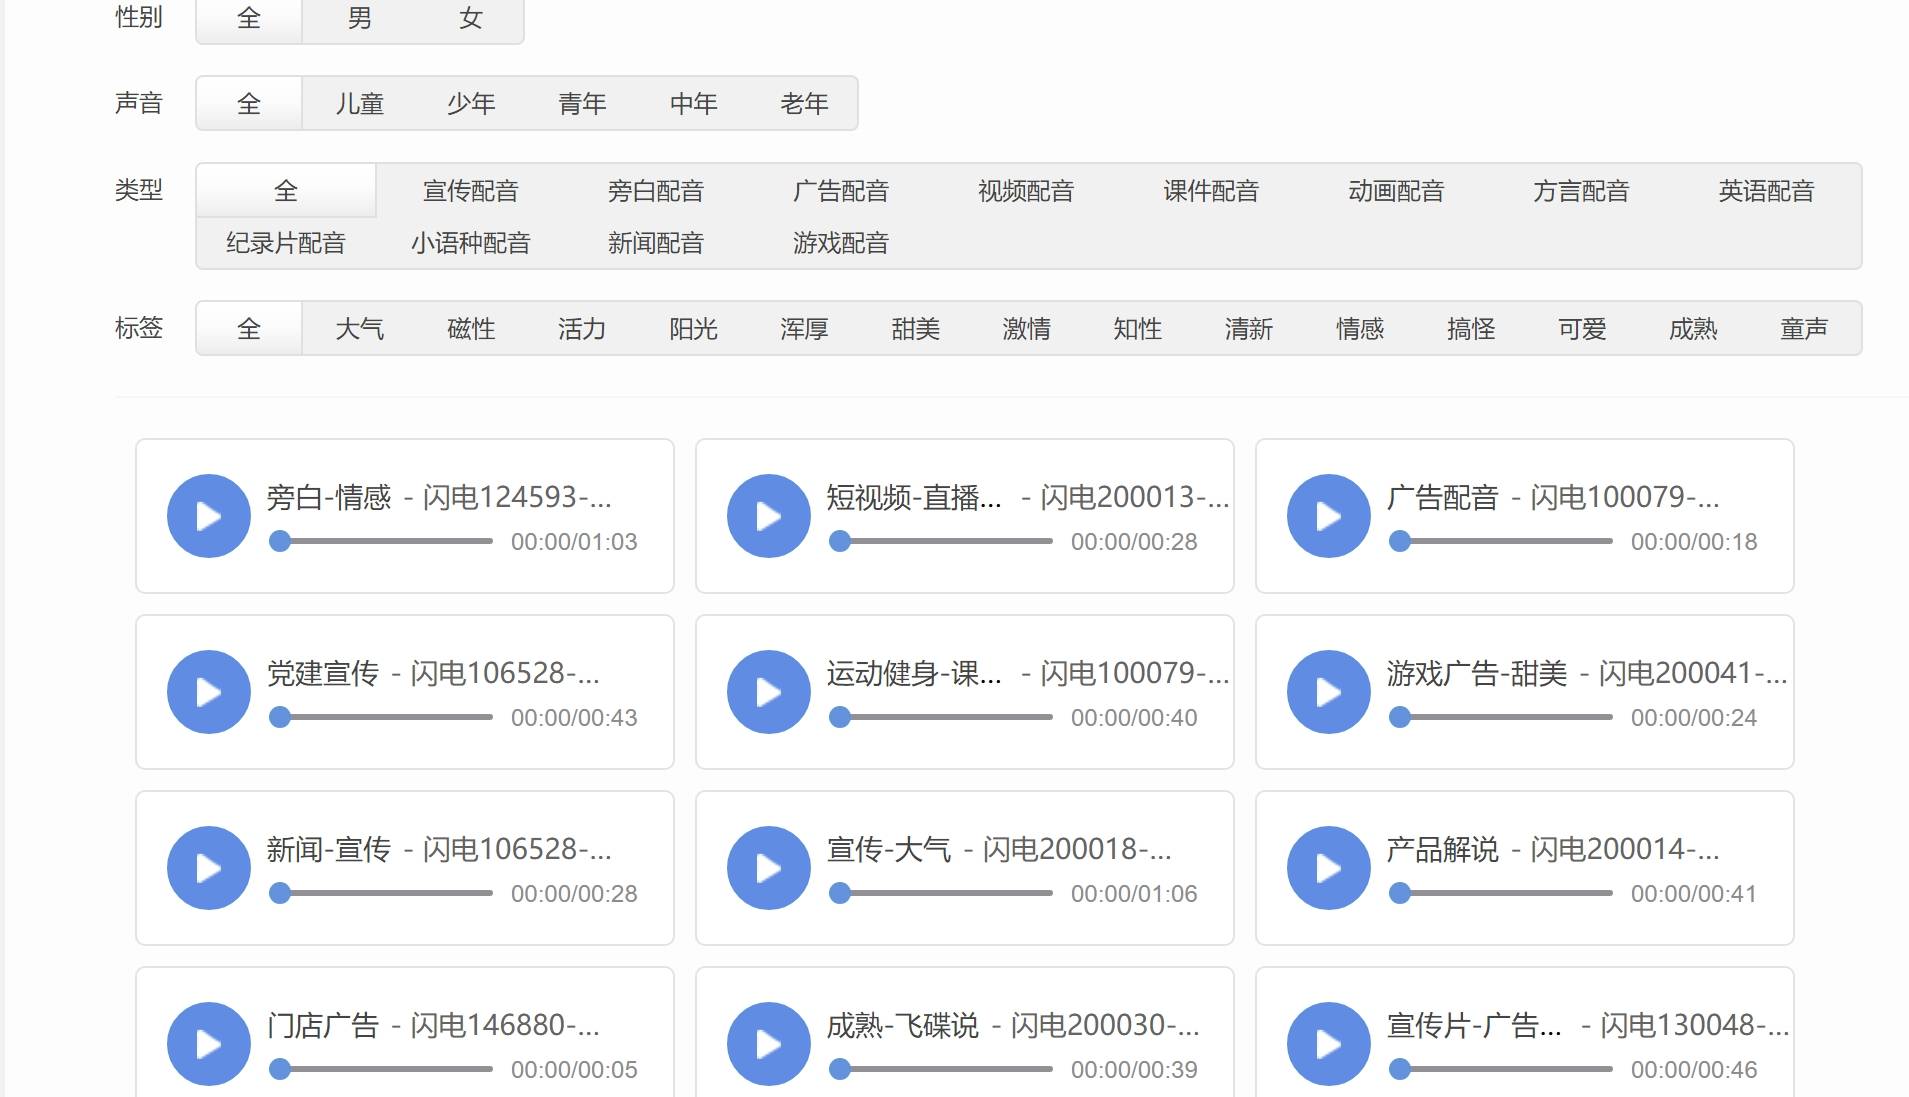Choose 广告配音 type filter
The image size is (1909, 1097).
pos(841,190)
